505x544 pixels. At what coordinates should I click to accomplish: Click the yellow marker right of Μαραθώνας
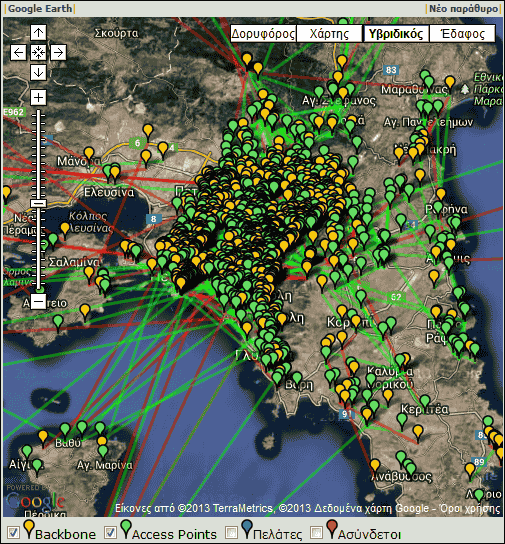[450, 83]
